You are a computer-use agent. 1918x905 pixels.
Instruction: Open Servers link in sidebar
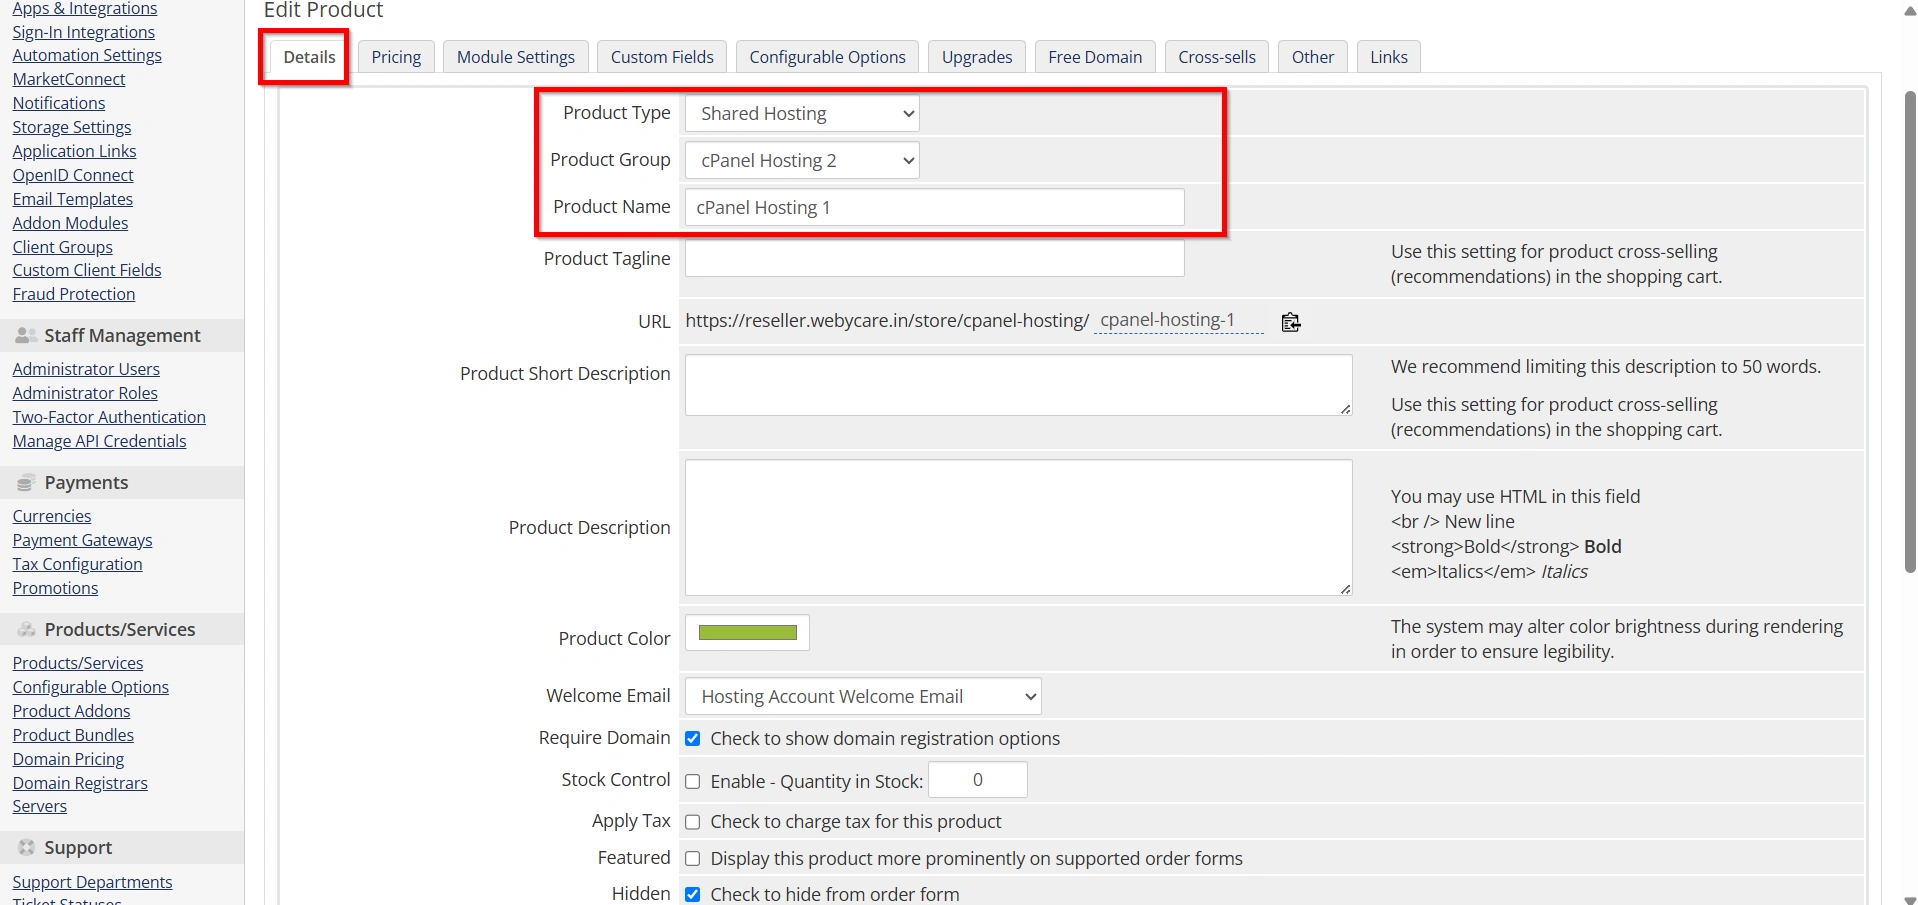click(40, 806)
